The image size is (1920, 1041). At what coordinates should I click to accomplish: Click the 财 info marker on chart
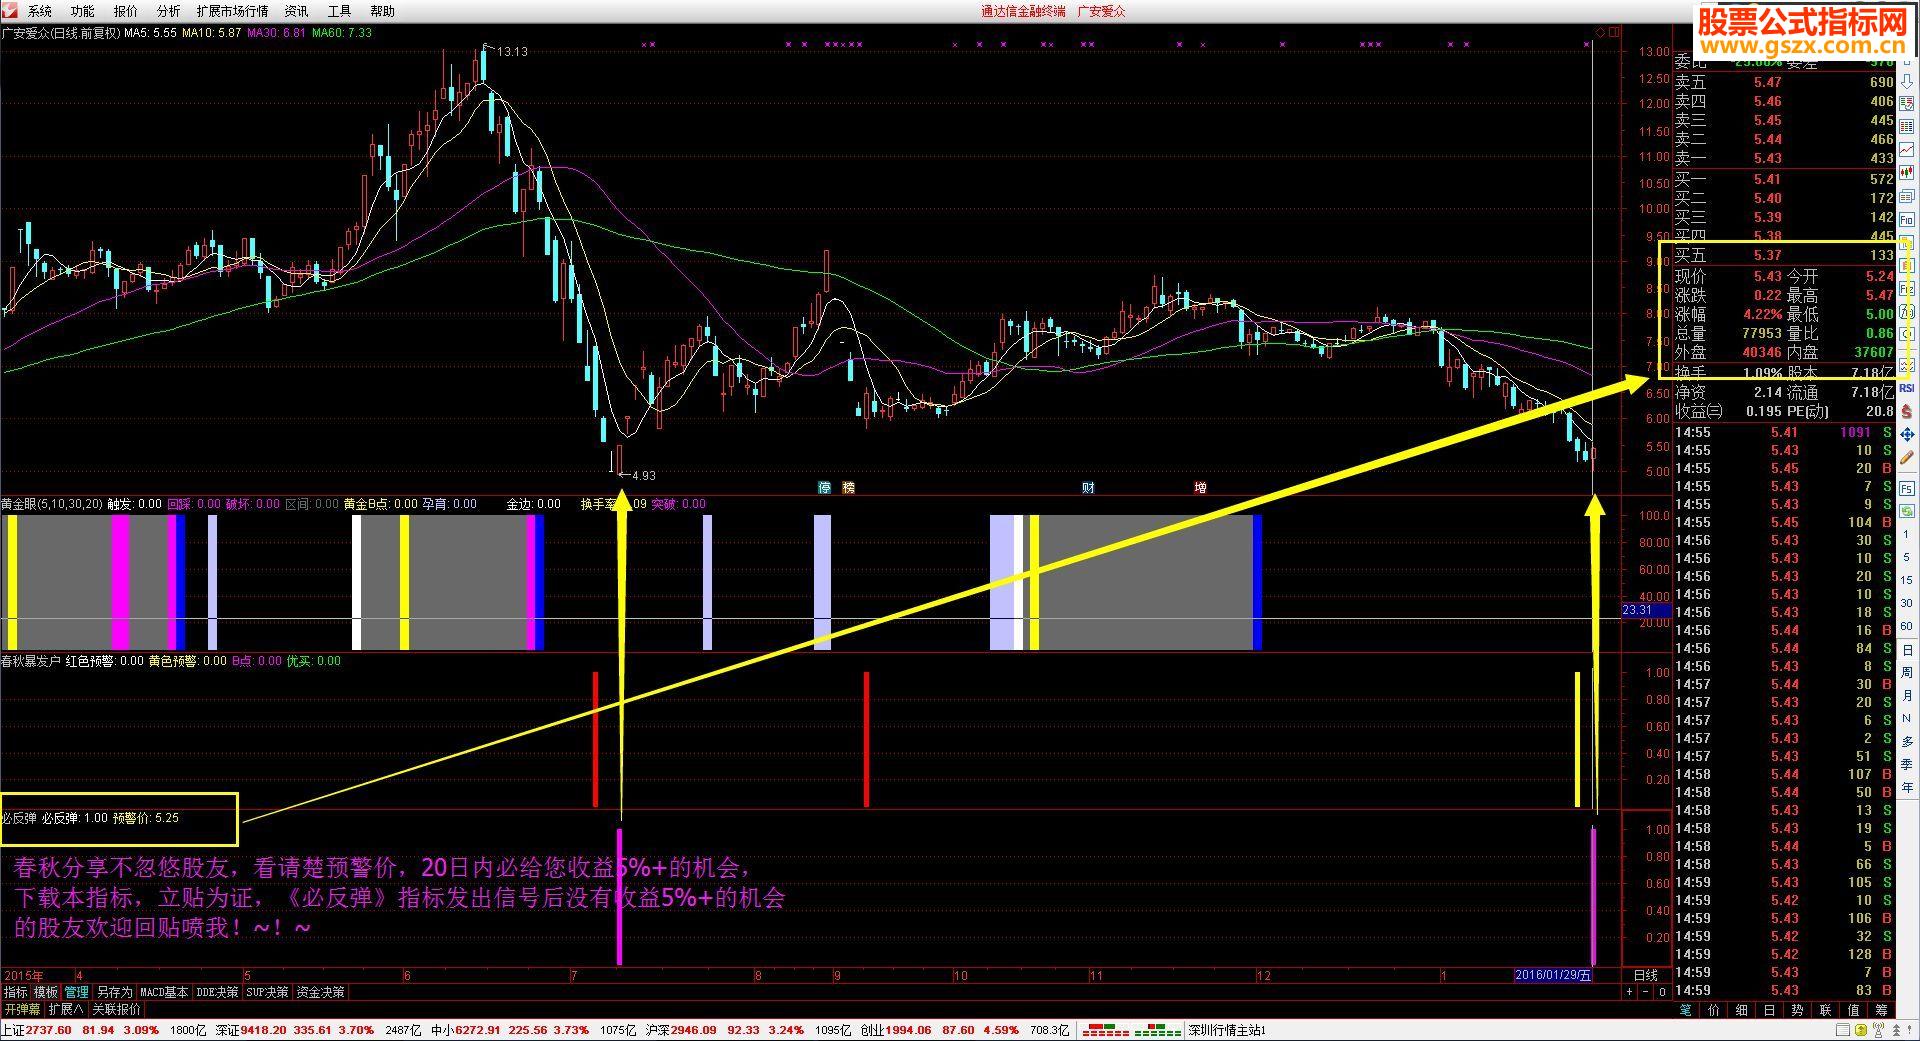[x=1088, y=488]
